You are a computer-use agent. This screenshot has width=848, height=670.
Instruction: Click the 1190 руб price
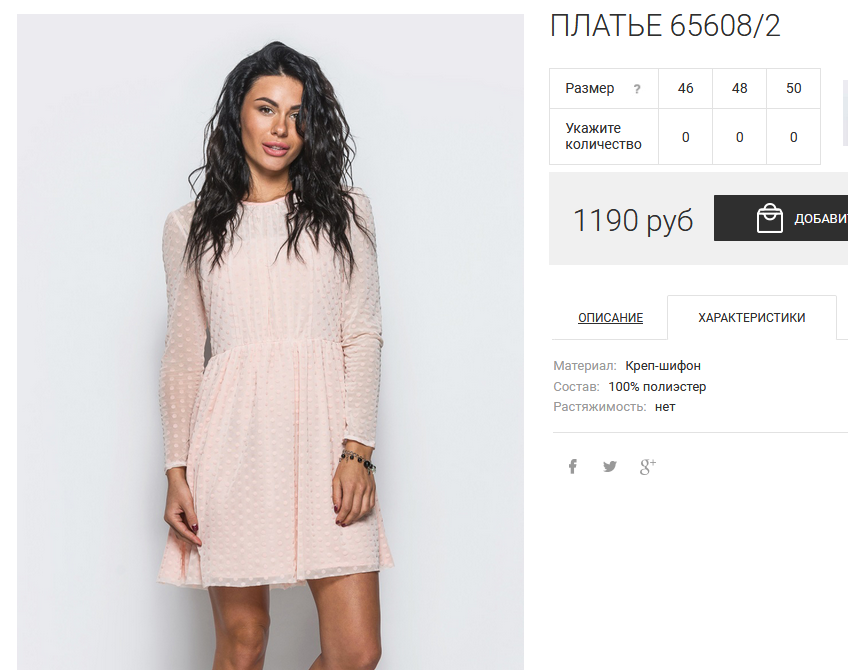[633, 221]
